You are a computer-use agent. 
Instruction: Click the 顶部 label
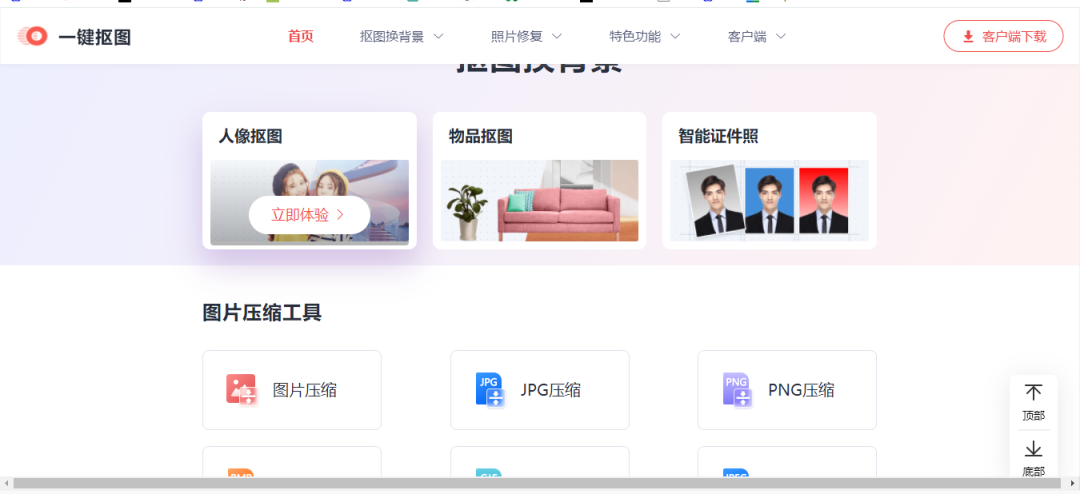[x=1033, y=415]
